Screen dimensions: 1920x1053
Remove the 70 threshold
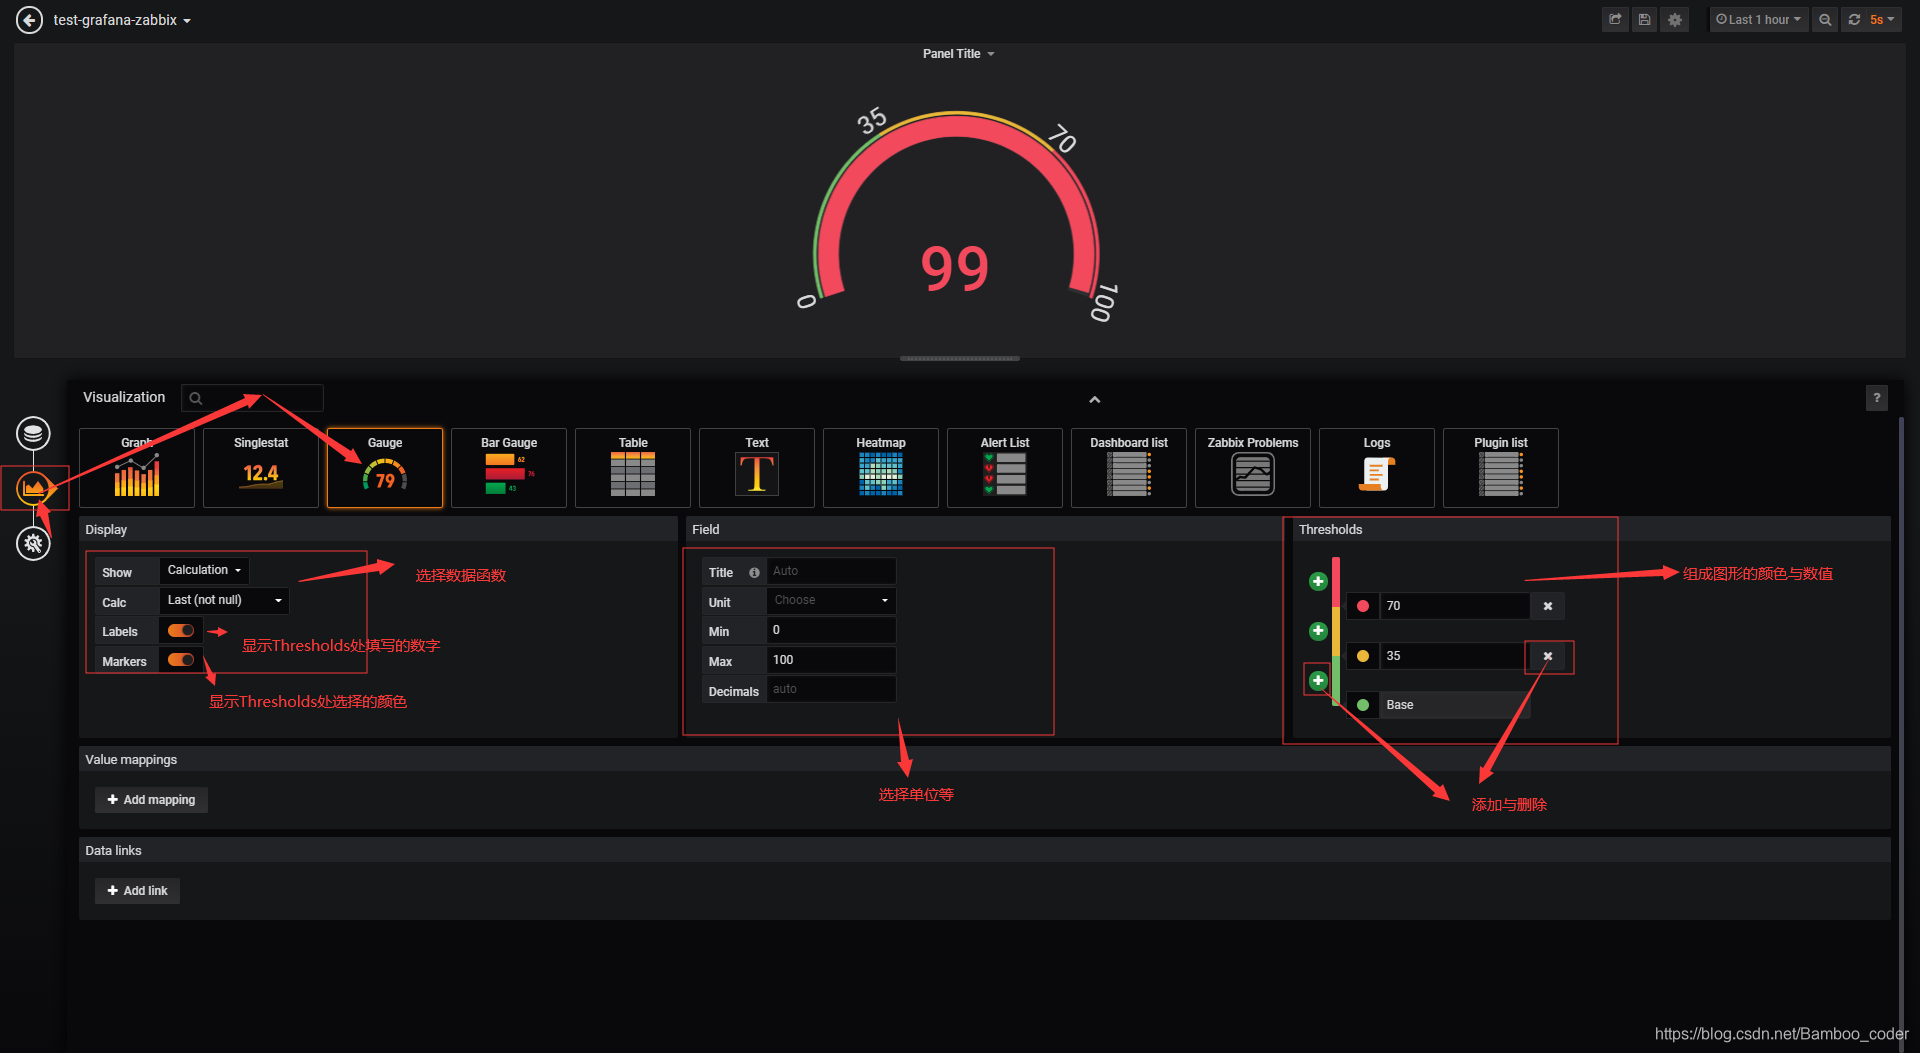(x=1548, y=606)
